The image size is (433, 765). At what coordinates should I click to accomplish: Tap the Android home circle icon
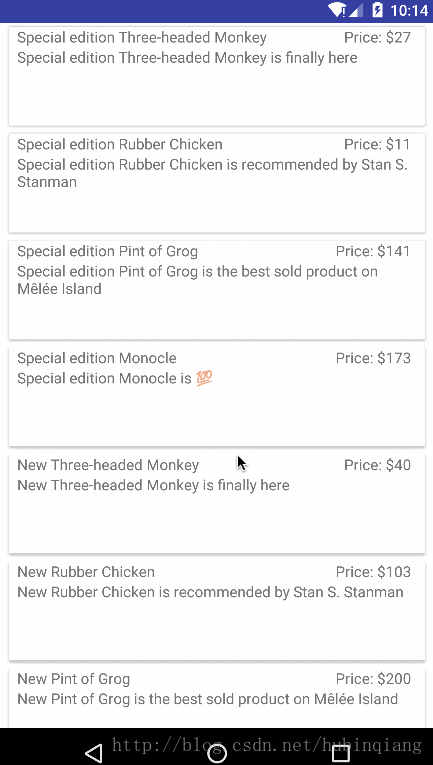217,752
